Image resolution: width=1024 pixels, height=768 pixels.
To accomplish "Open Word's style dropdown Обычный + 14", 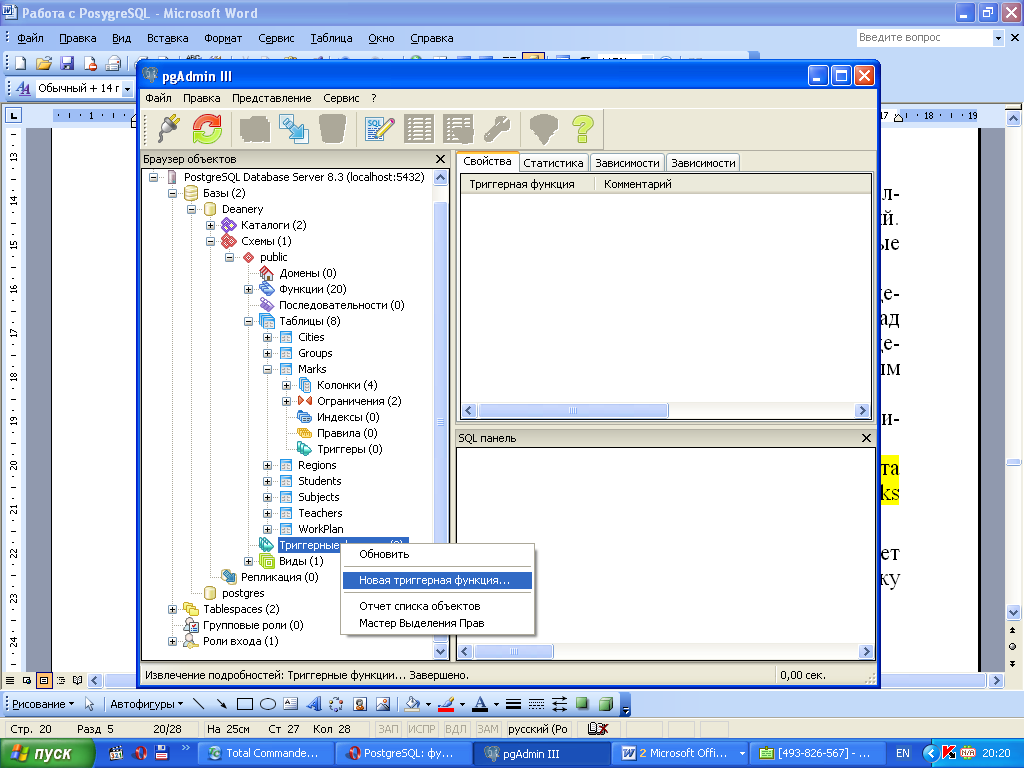I will point(128,88).
